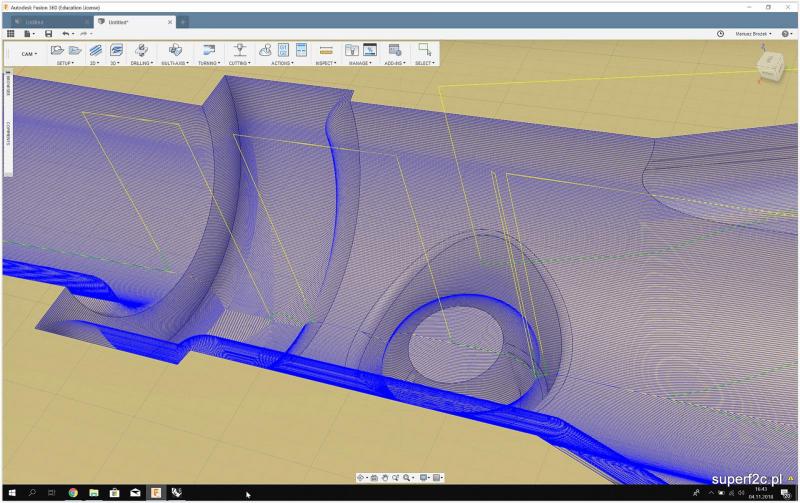The width and height of the screenshot is (800, 503).
Task: Select the Drilling tool icon
Action: pyautogui.click(x=142, y=49)
